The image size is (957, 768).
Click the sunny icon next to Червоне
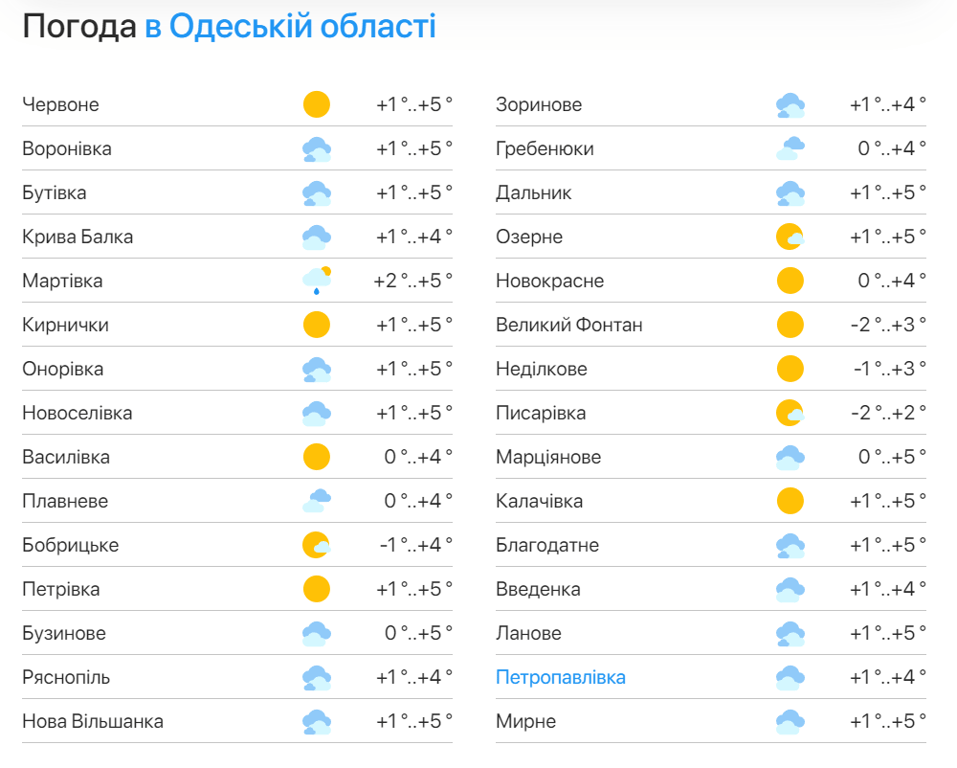[x=316, y=104]
